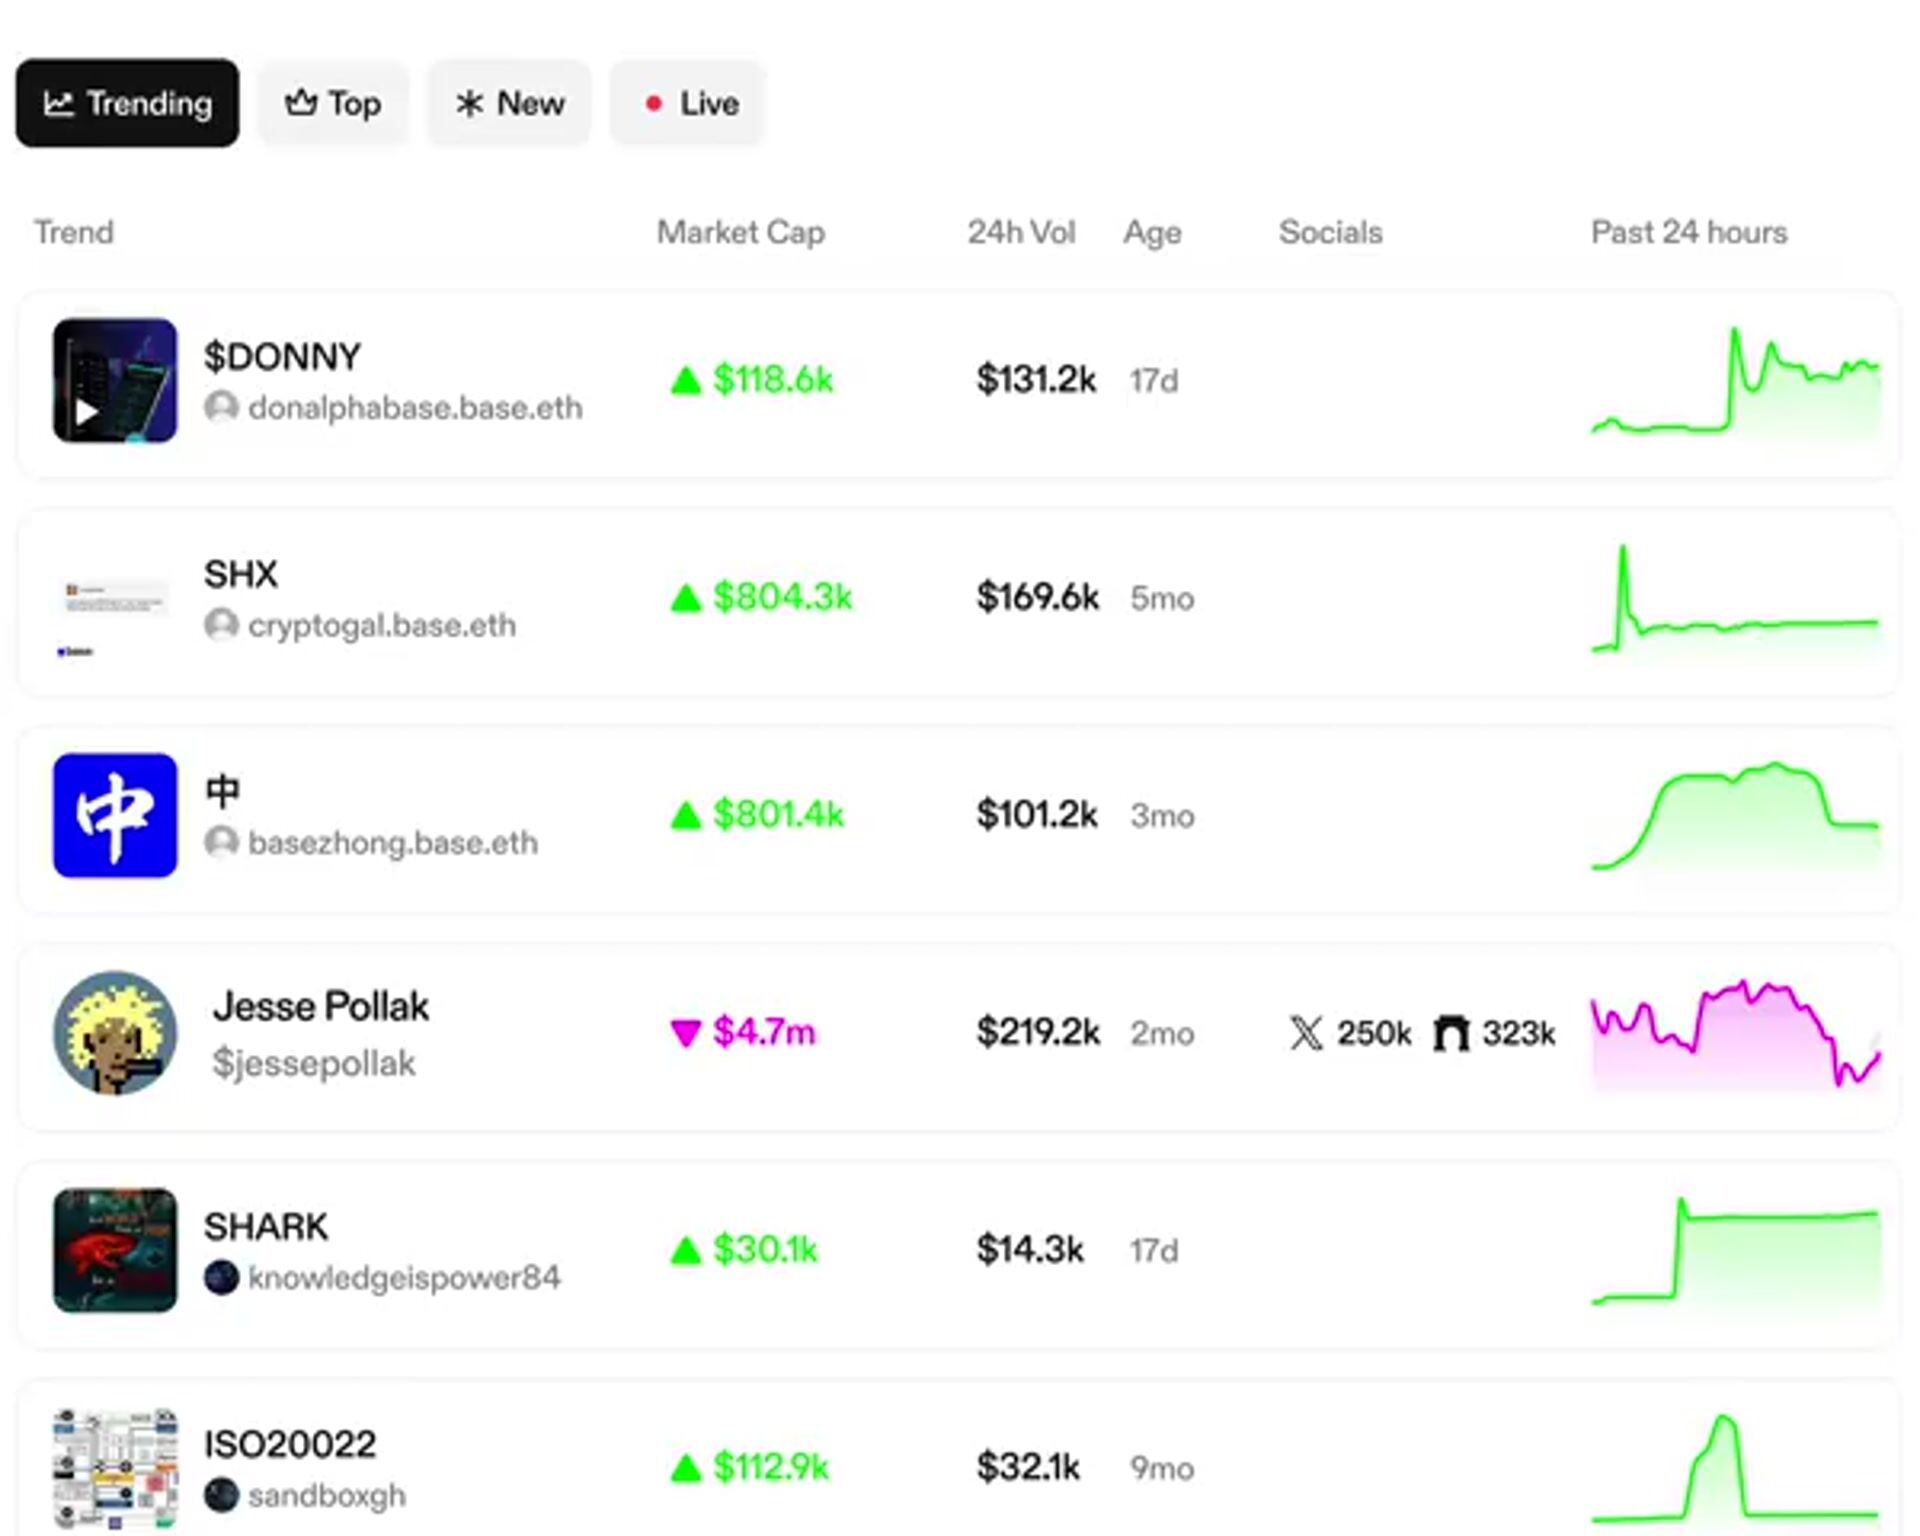Play the $DONNY video thumbnail
This screenshot has width=1920, height=1536.
tap(115, 380)
